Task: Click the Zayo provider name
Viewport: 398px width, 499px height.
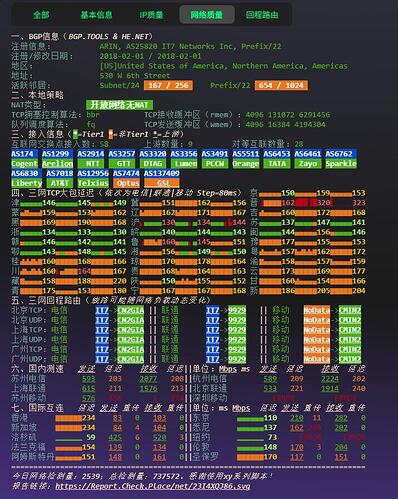Action: [308, 164]
